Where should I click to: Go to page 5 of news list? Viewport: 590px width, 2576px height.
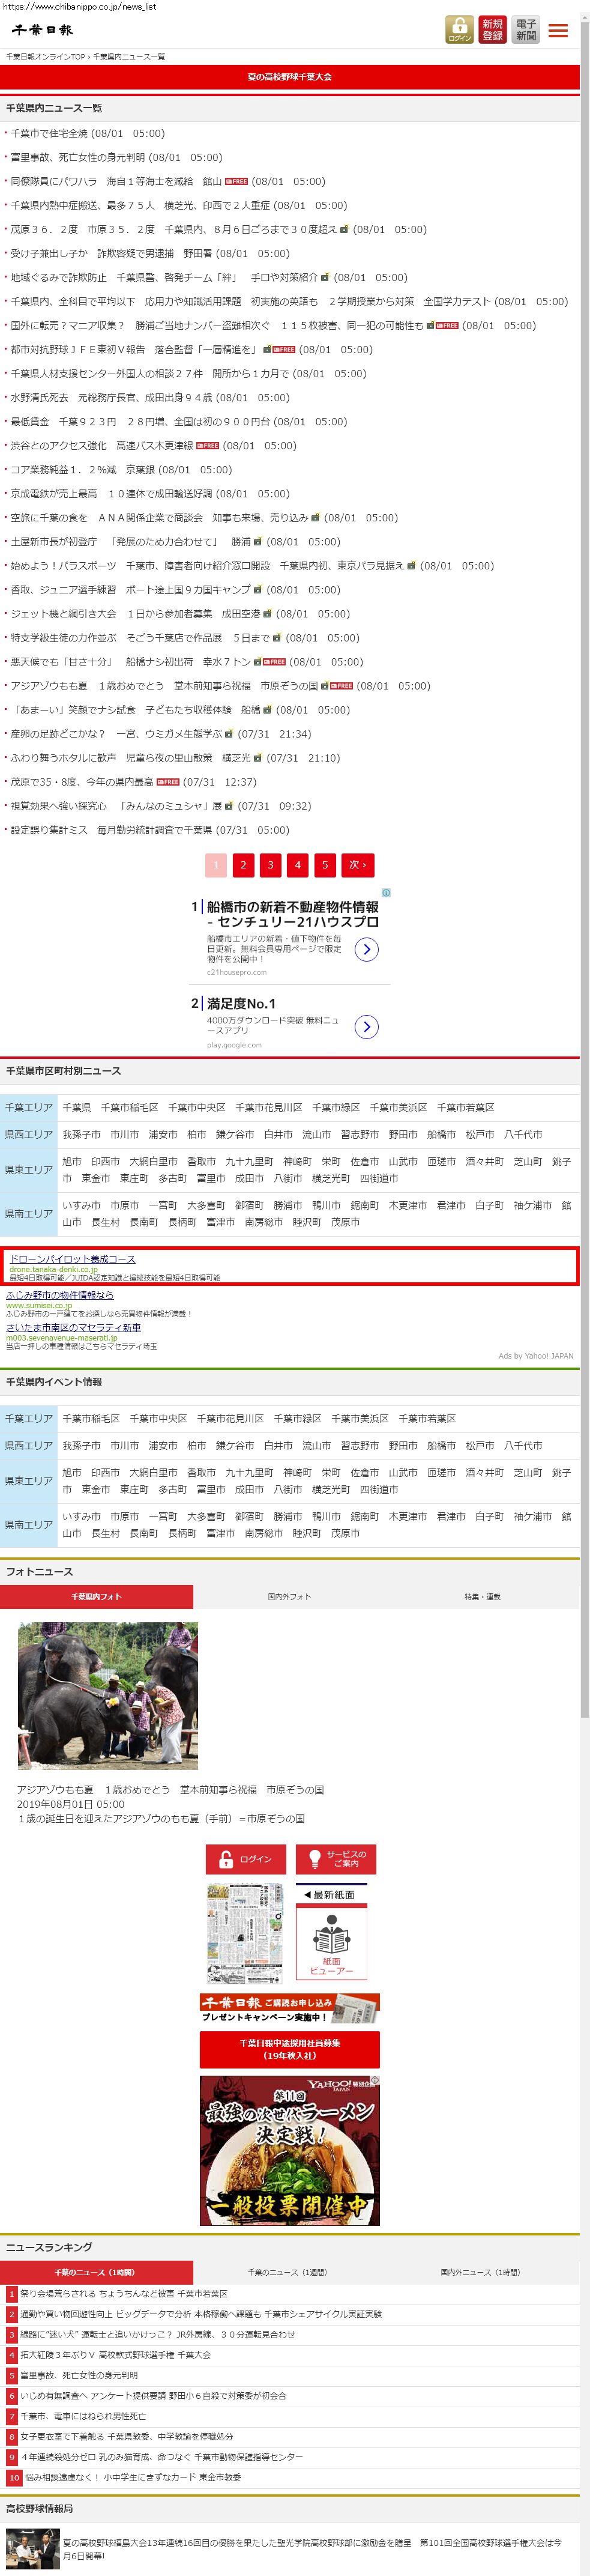tap(324, 865)
